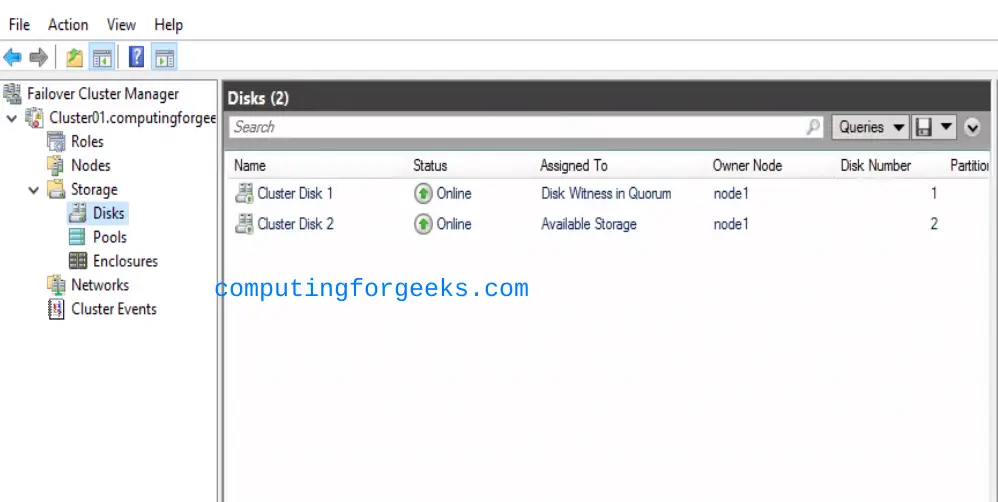Select Disks under Storage
The image size is (998, 502).
click(108, 213)
